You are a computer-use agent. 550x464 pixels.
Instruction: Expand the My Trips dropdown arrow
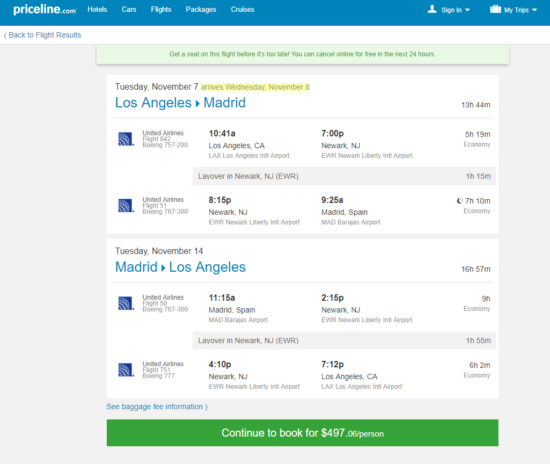534,10
